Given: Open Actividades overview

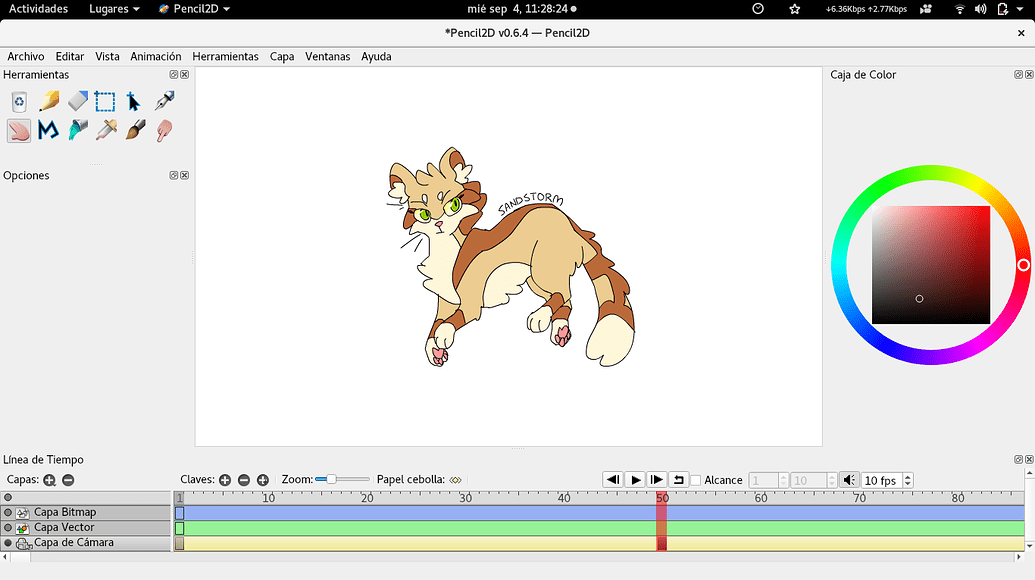Looking at the screenshot, I should click(x=38, y=9).
